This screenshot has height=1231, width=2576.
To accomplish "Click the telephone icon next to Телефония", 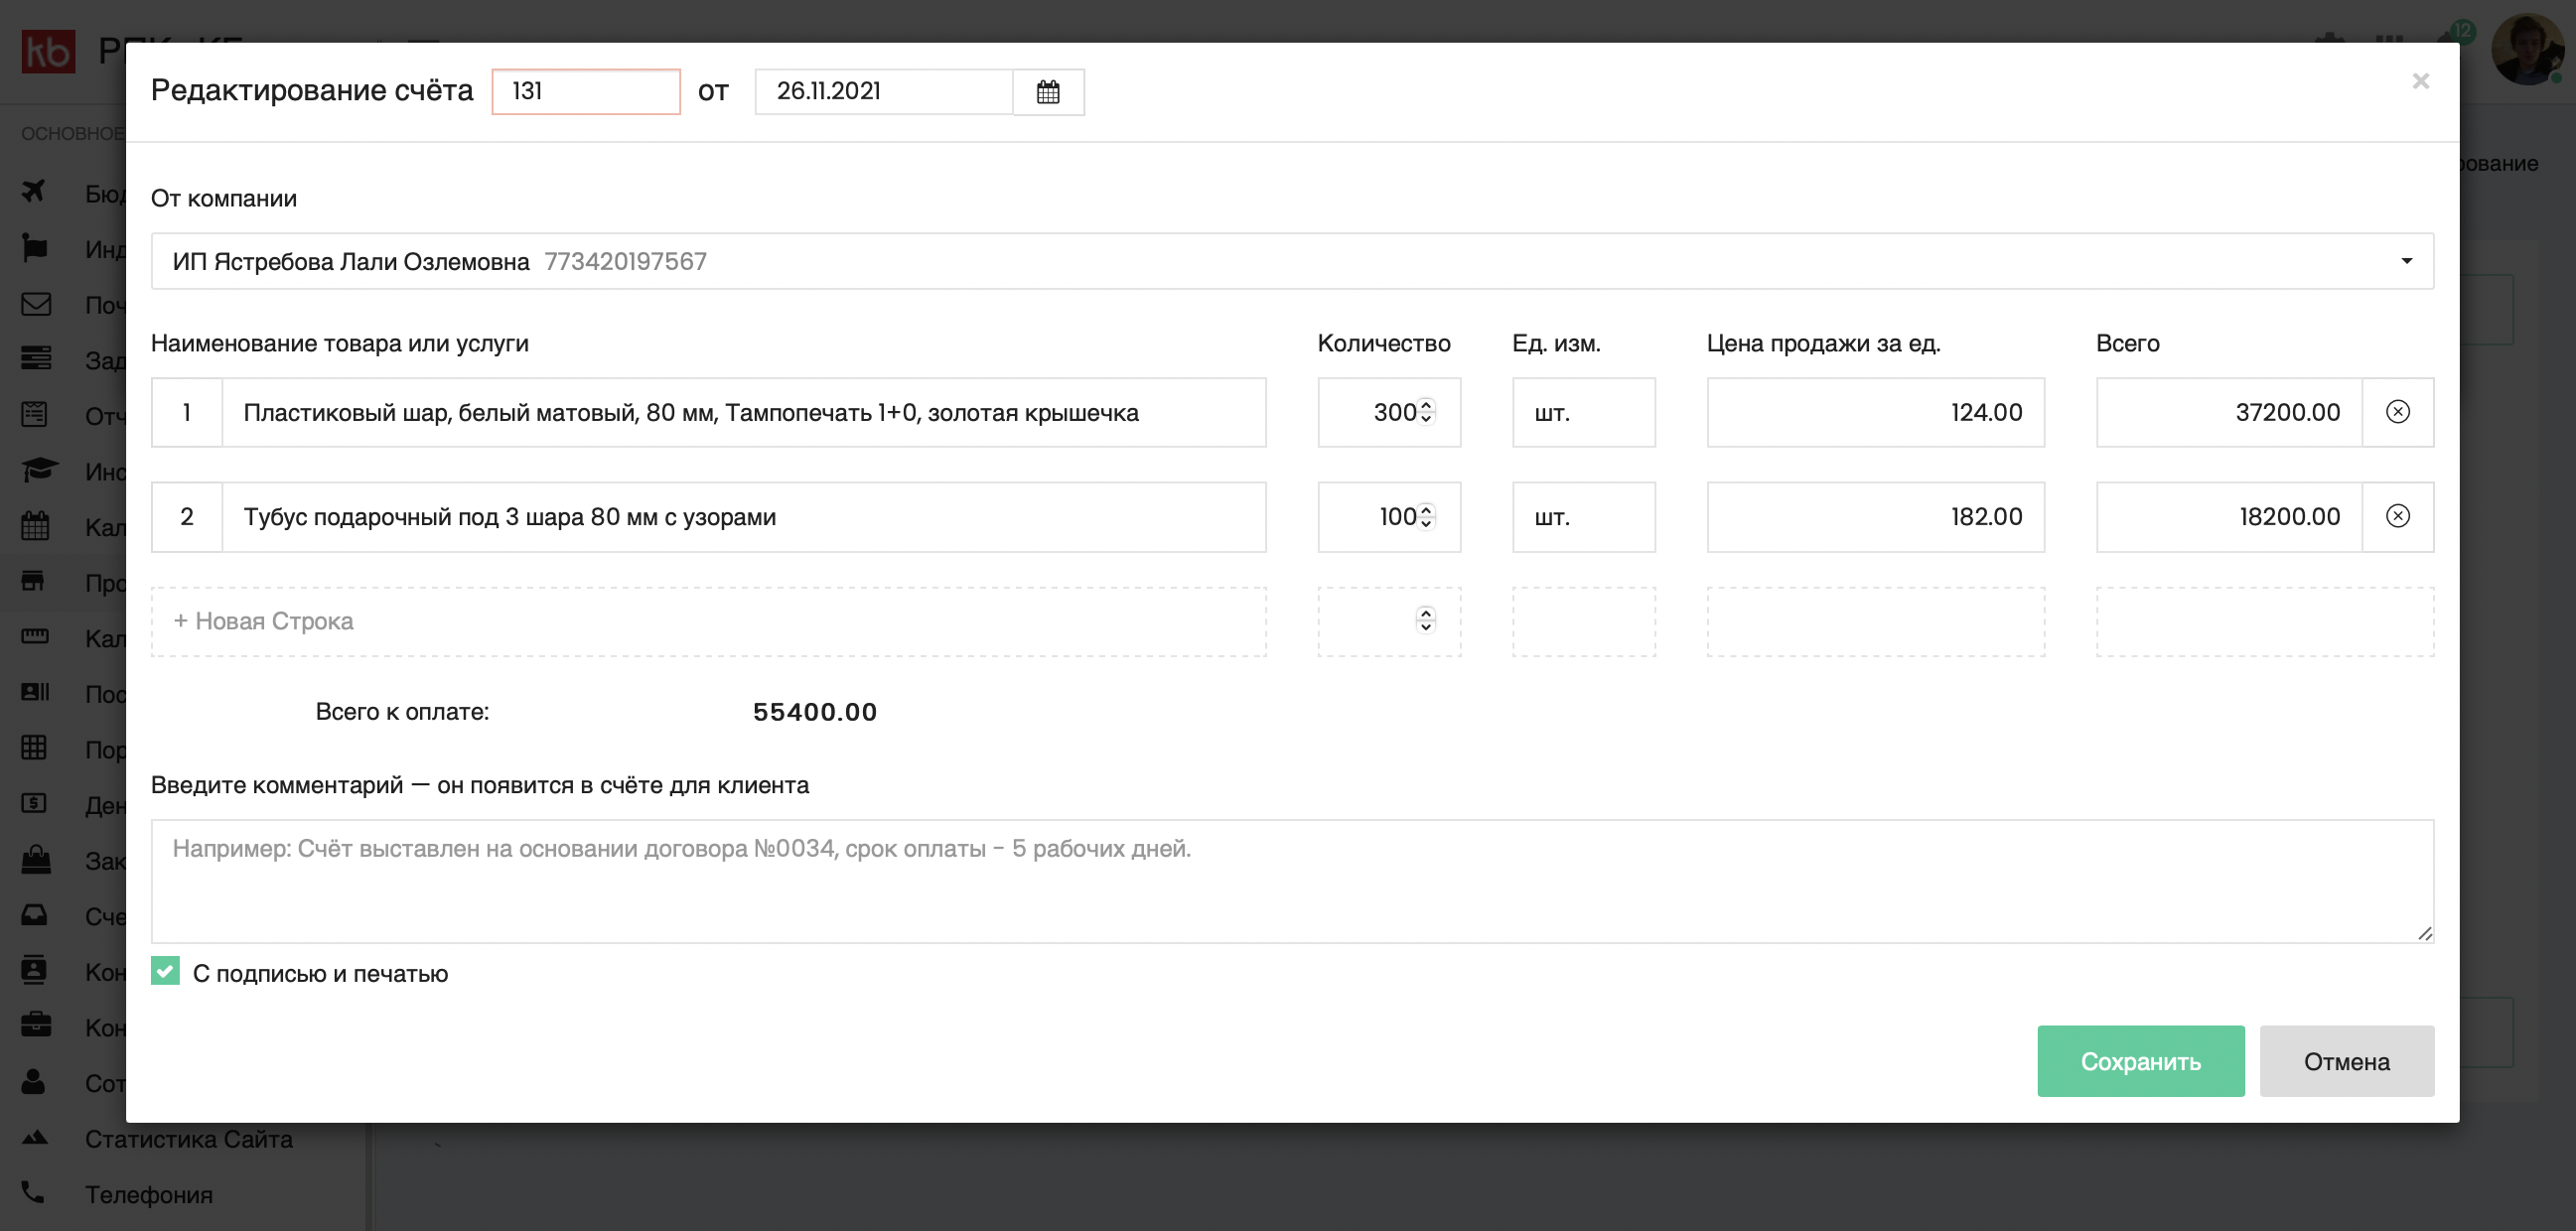I will [x=33, y=1192].
